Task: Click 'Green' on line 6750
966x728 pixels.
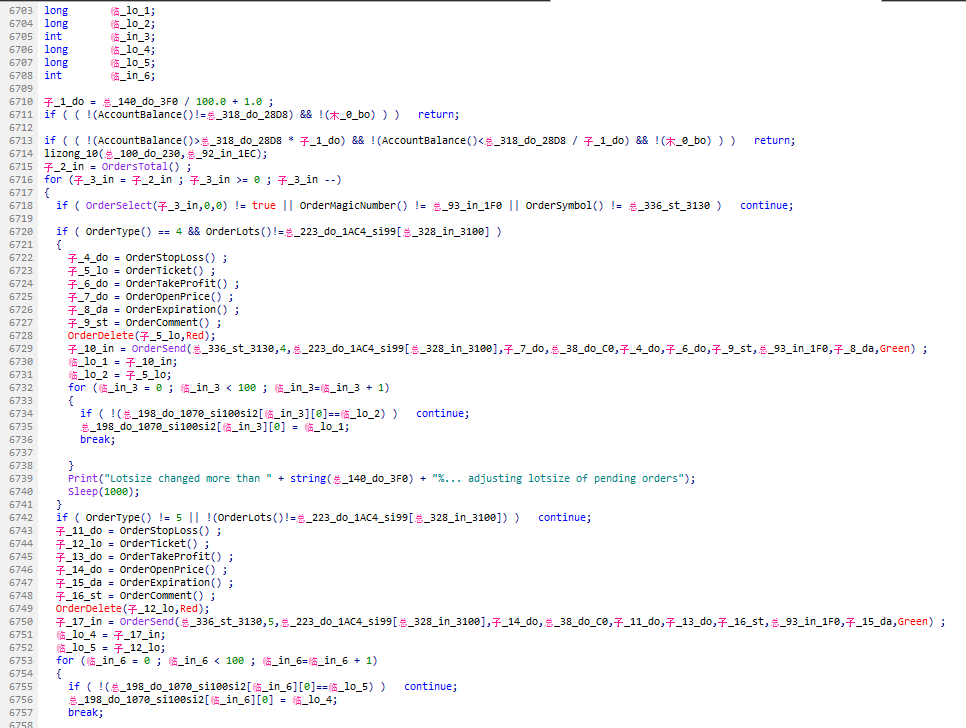Action: coord(912,621)
